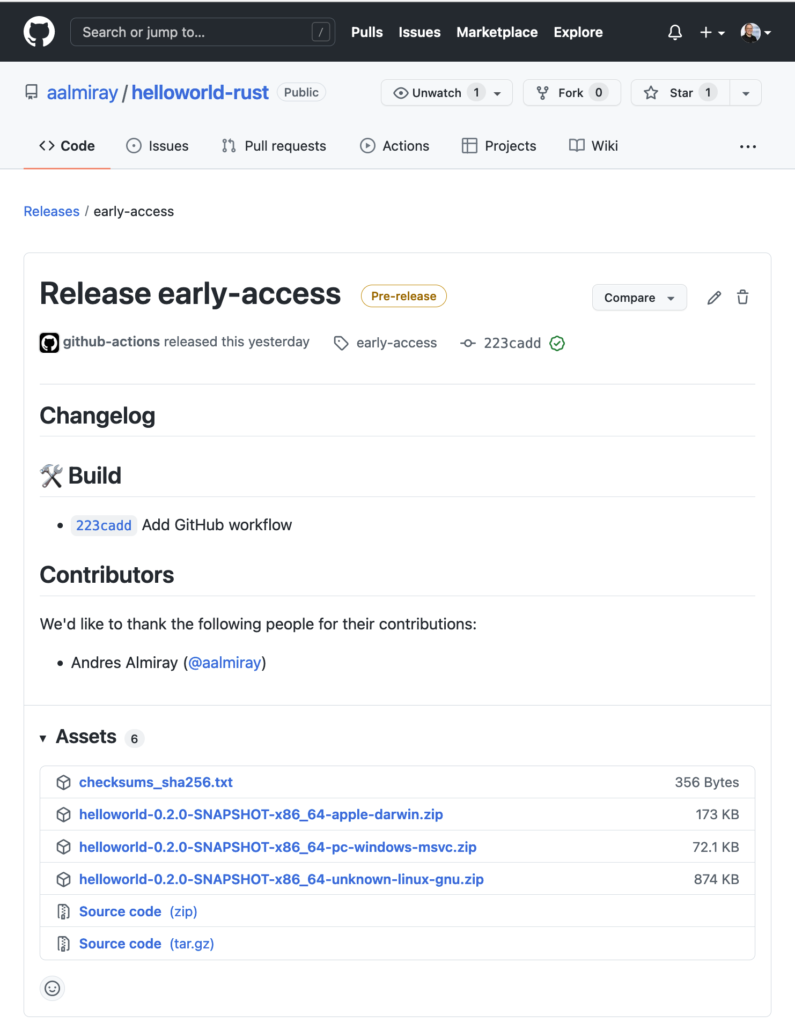Screen dimensions: 795x1024
Task: Open Marketplace from the top navigation
Action: [497, 31]
